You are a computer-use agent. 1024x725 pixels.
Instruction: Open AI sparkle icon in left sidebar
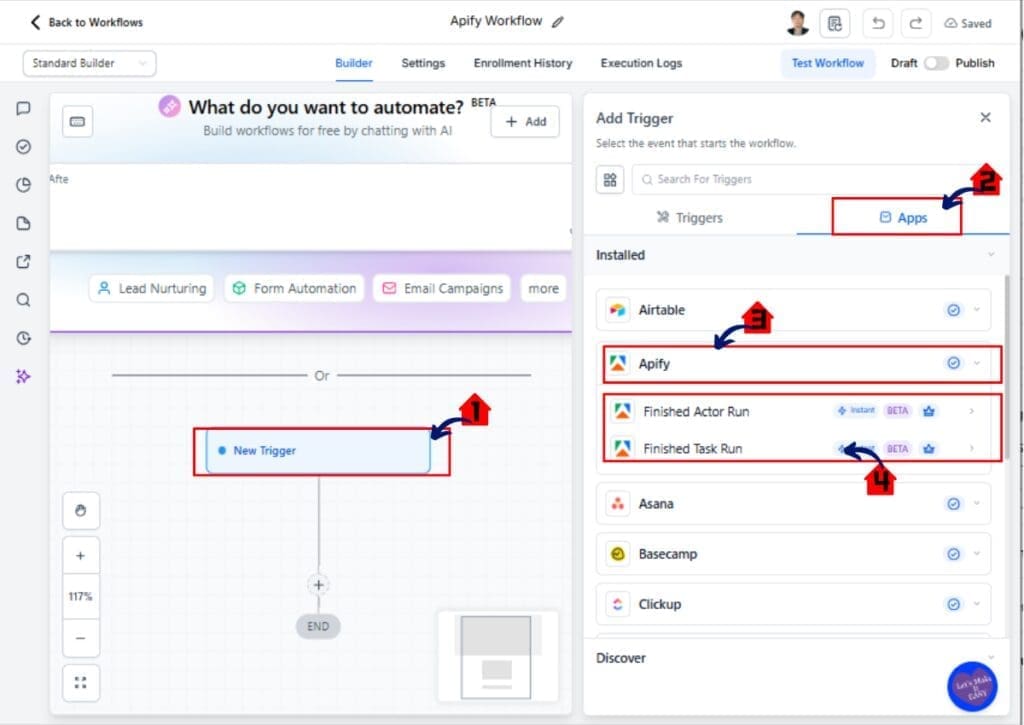[x=24, y=376]
